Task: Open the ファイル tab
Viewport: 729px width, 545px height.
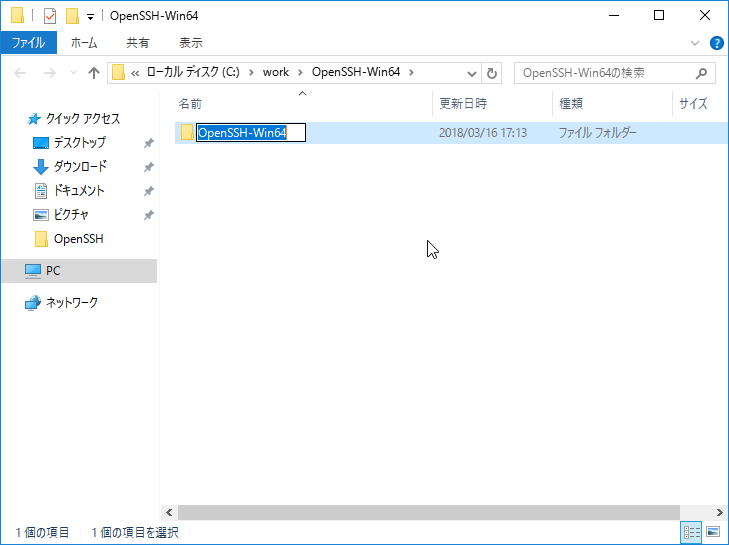Action: (29, 43)
